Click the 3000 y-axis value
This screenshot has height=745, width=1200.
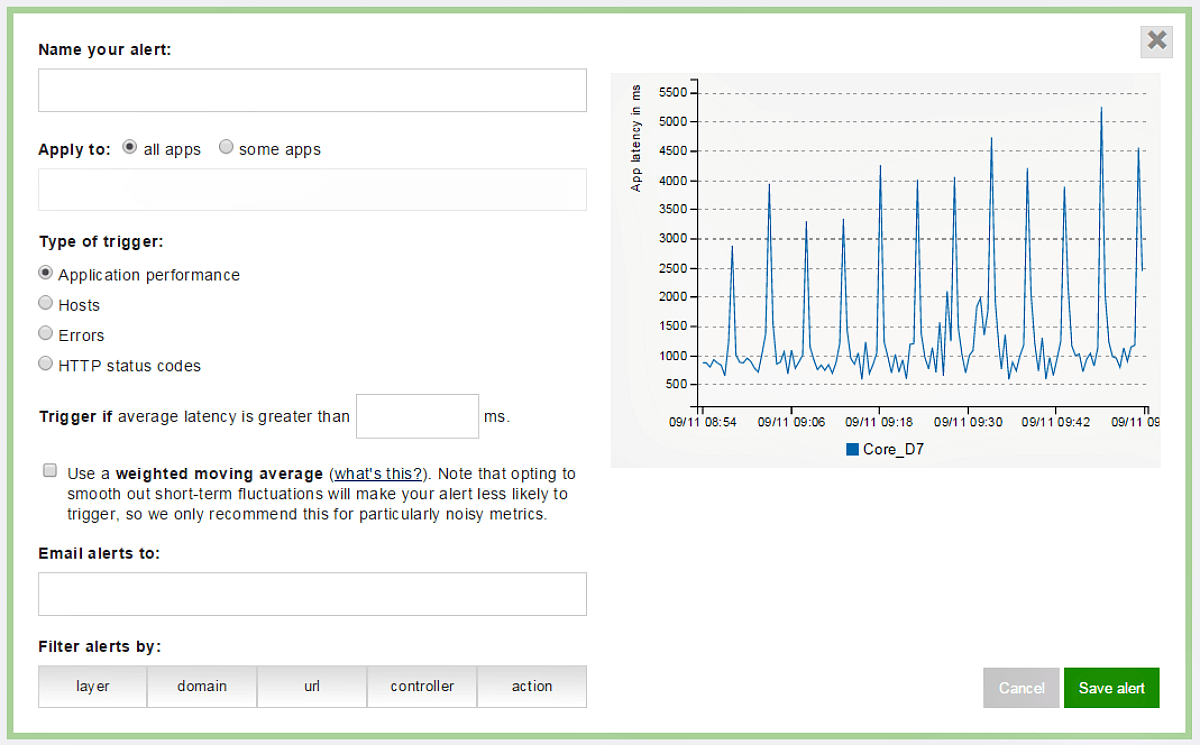click(x=675, y=238)
